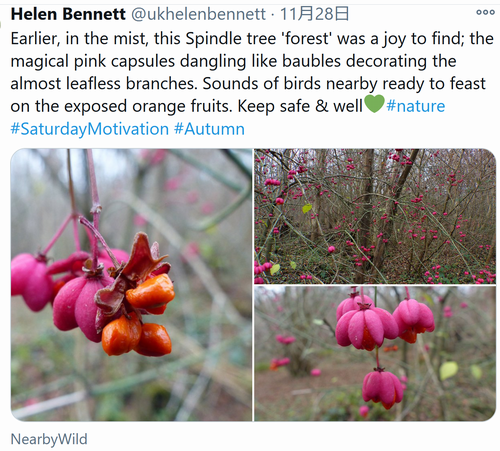Image resolution: width=500 pixels, height=451 pixels.
Task: Open the three-dot more options menu
Action: (485, 13)
